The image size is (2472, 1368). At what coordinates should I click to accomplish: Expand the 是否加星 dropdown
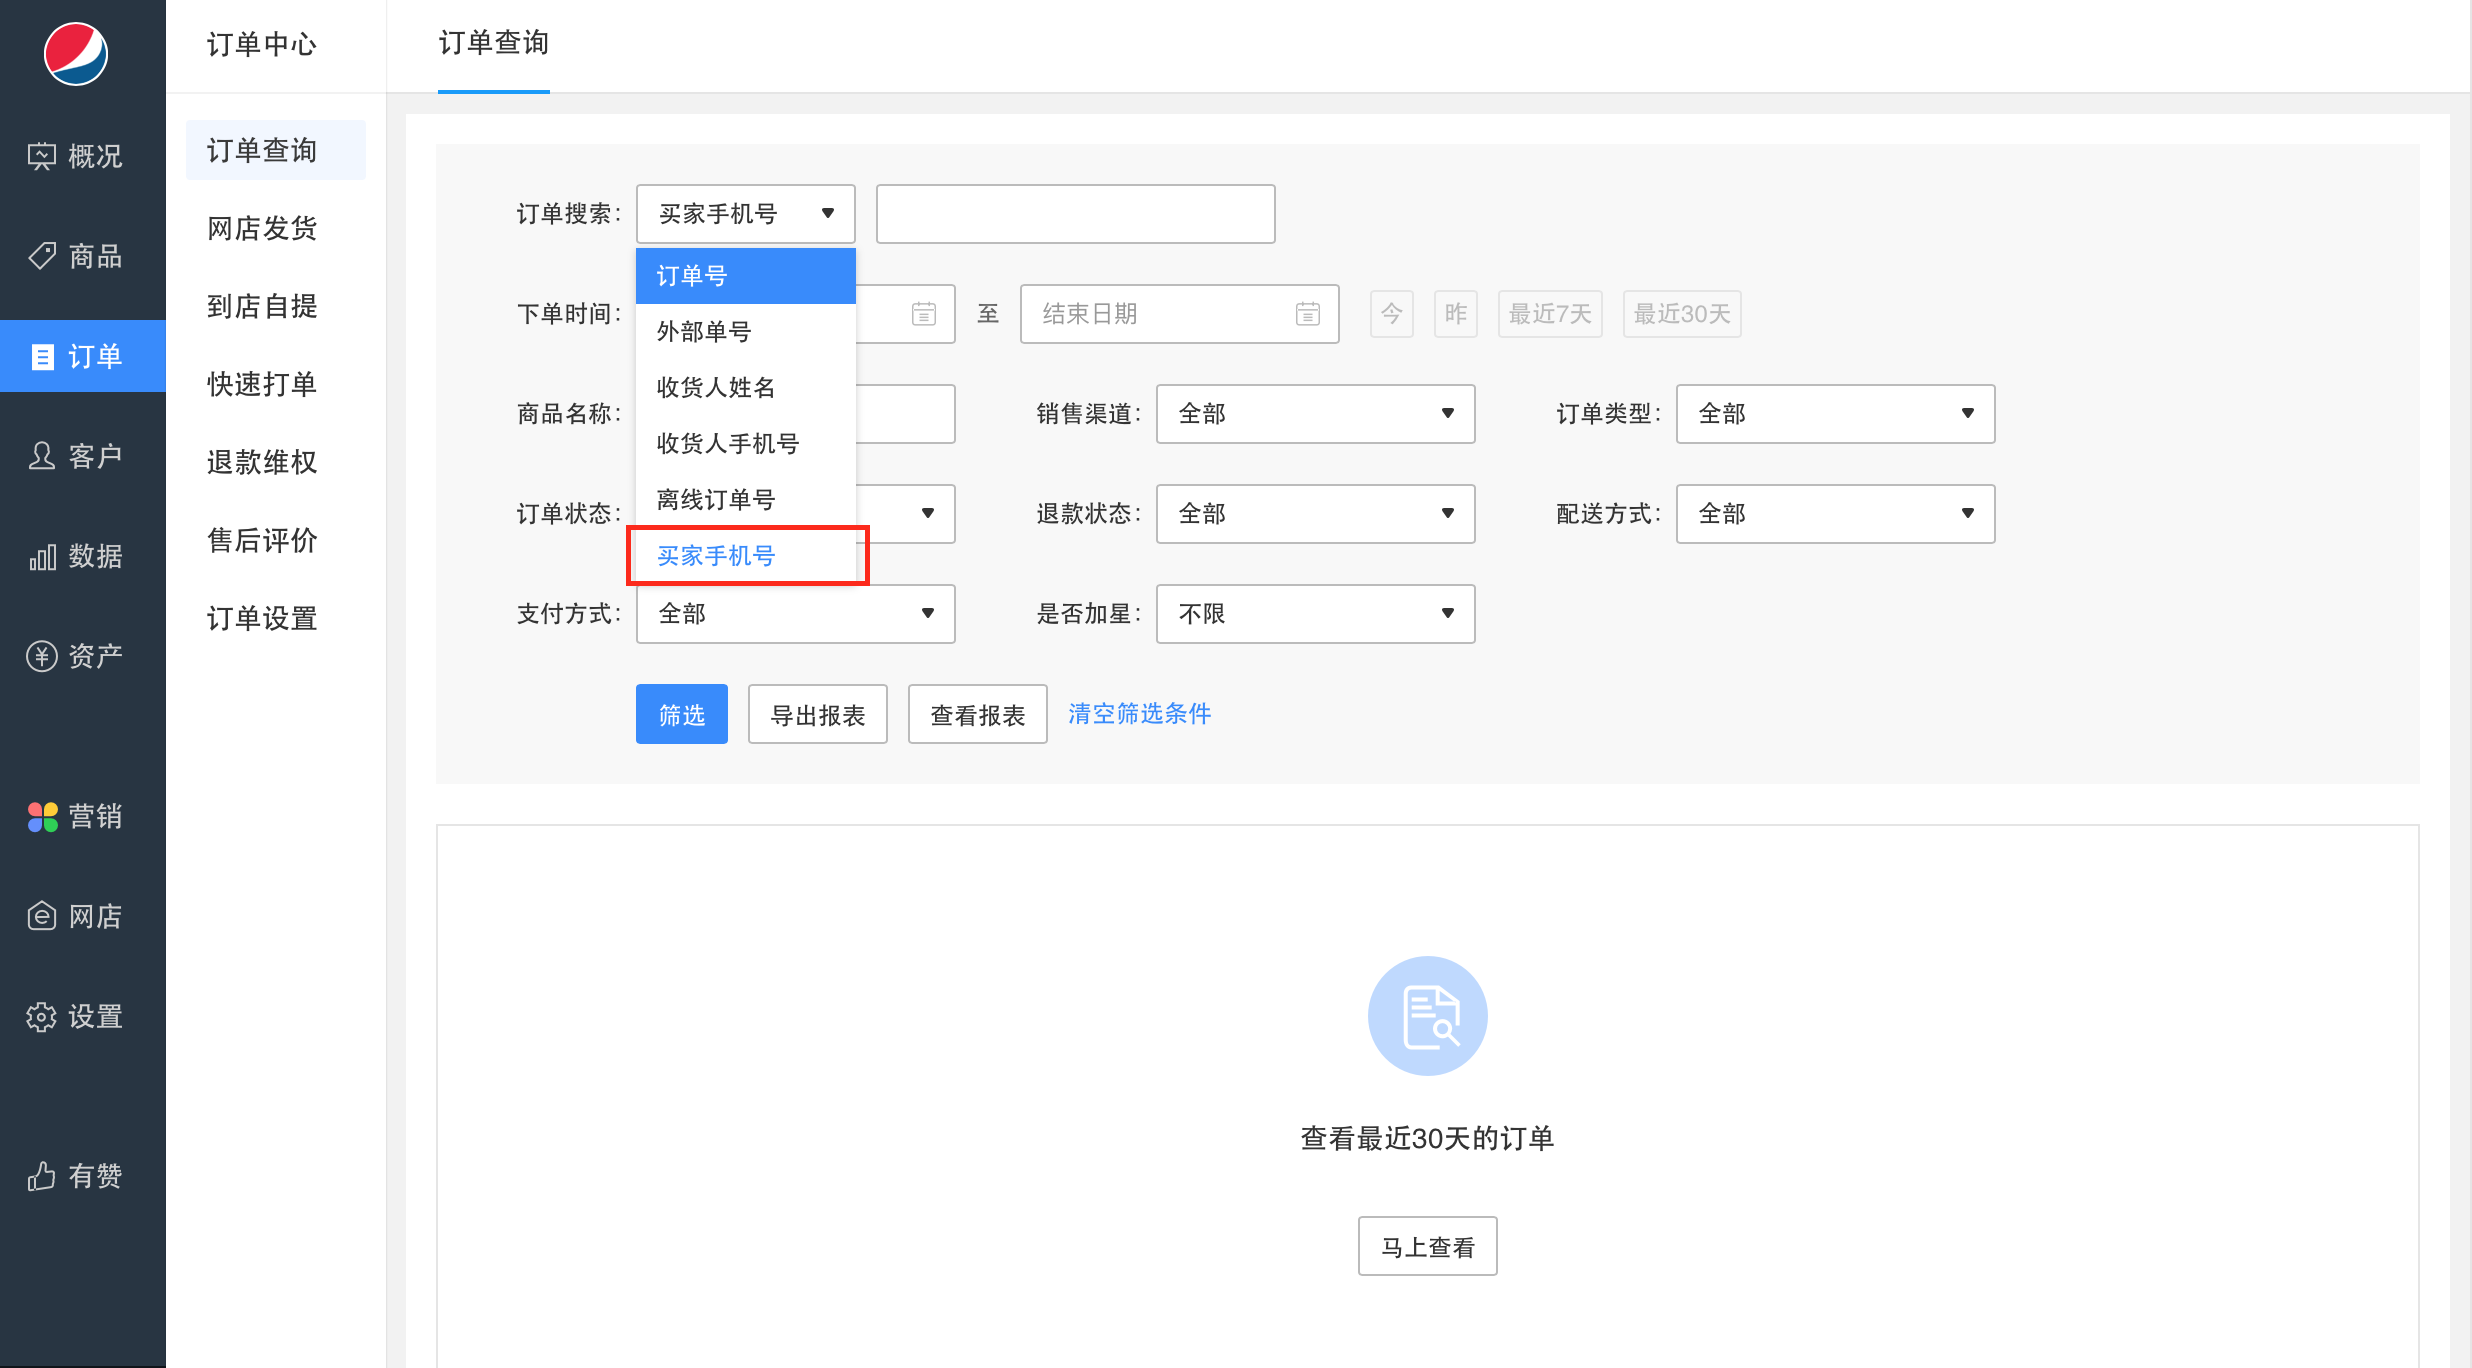tap(1315, 614)
